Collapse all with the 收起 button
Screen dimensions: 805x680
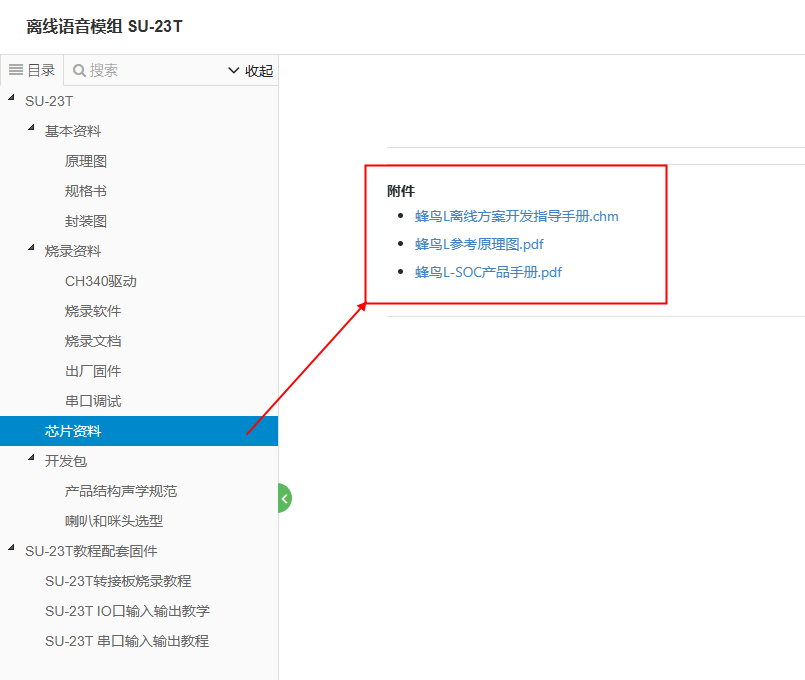250,70
